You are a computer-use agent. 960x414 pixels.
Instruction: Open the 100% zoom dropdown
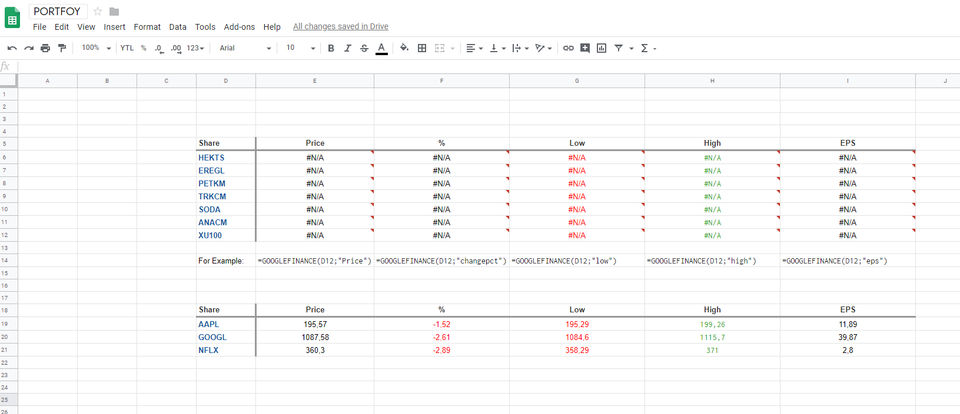tap(96, 48)
